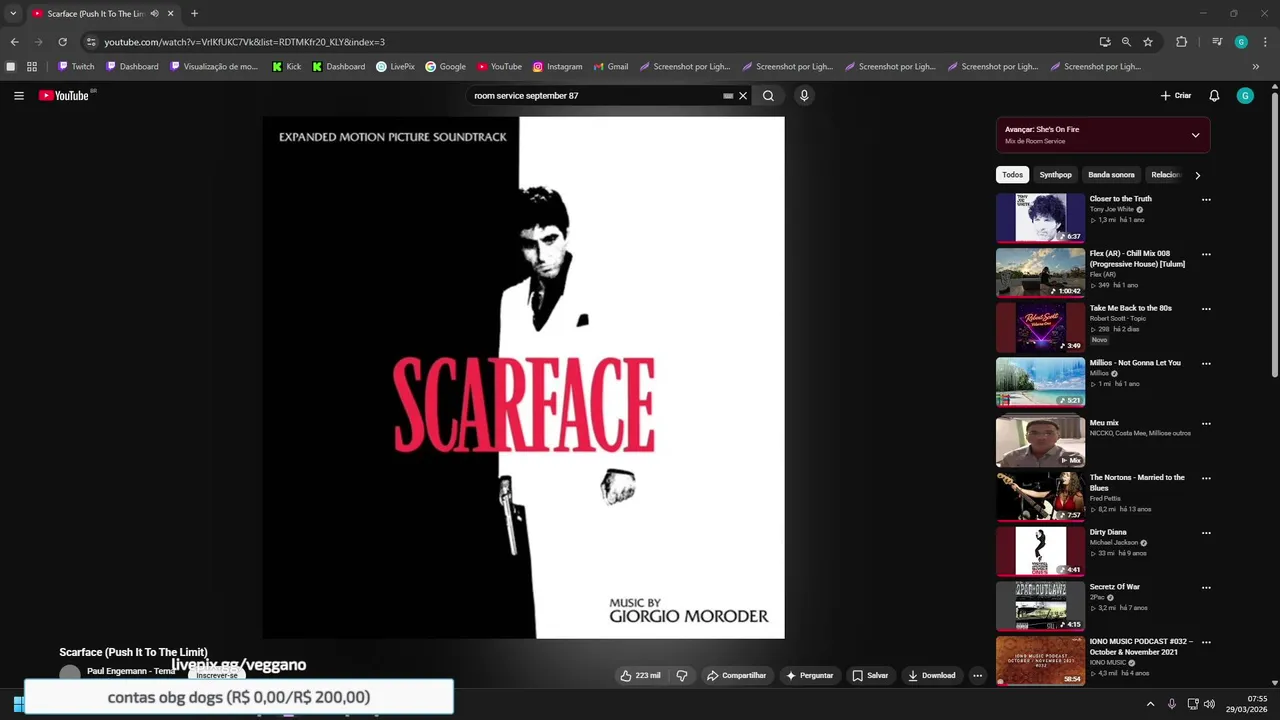Image resolution: width=1280 pixels, height=720 pixels.
Task: Open The Nortons - Married to the Blues
Action: 1137,483
